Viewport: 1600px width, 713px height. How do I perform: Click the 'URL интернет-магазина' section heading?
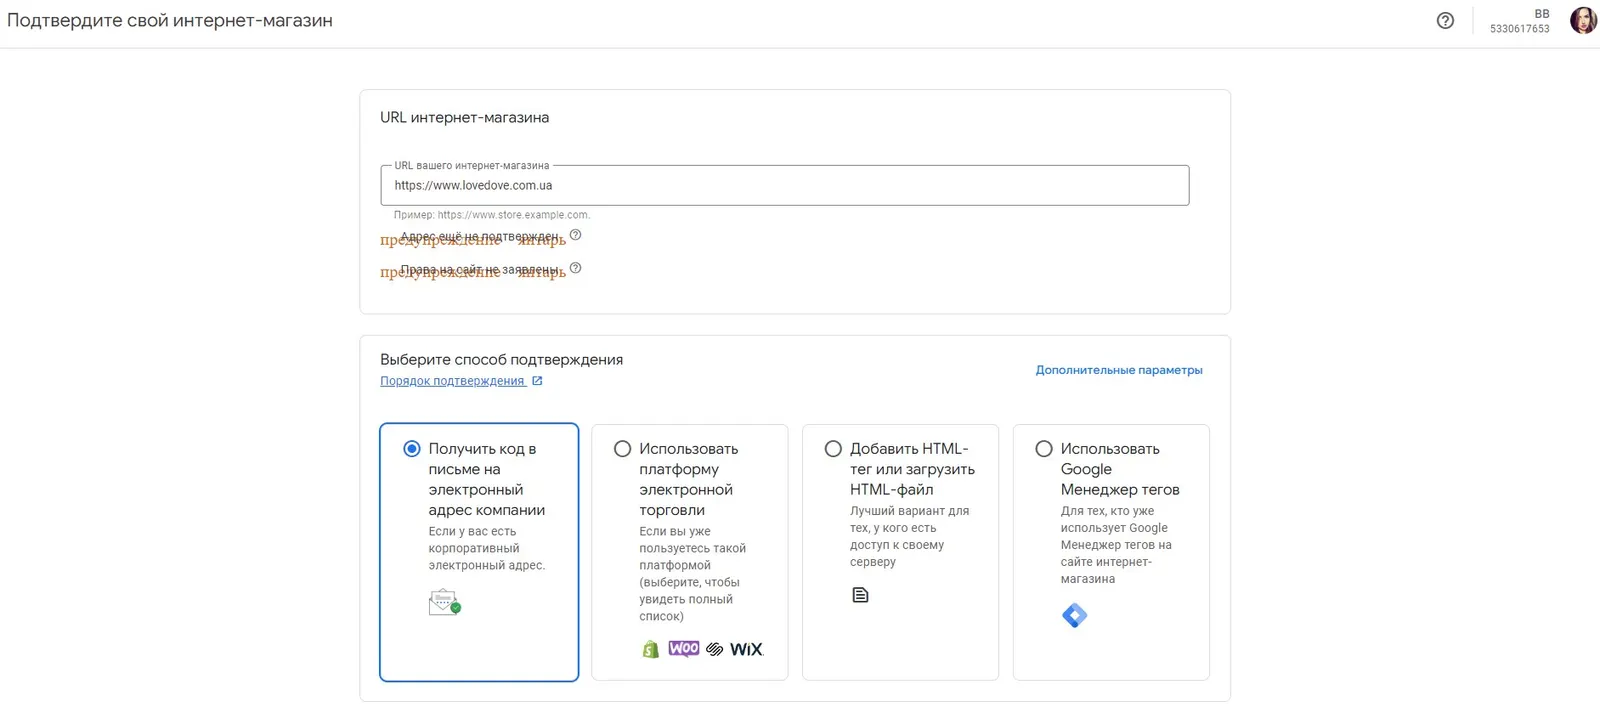point(464,117)
